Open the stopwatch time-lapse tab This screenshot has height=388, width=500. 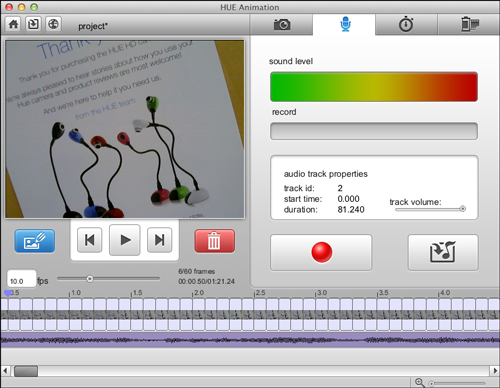tap(406, 25)
